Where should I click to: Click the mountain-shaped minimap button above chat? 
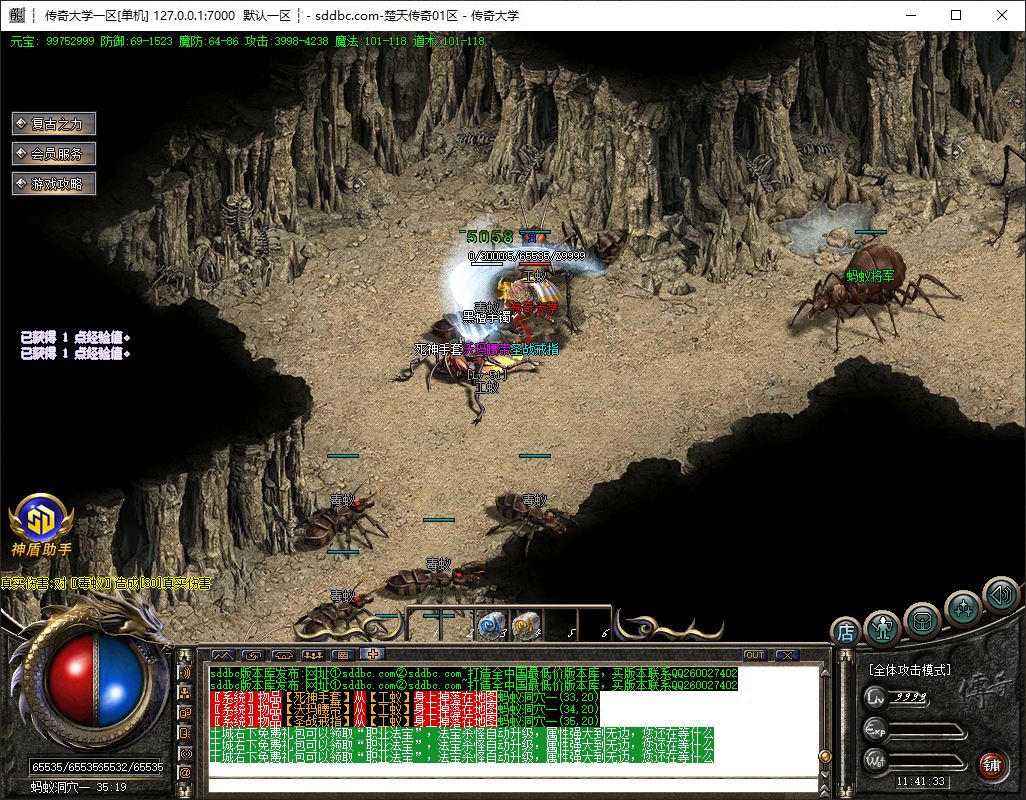pyautogui.click(x=222, y=655)
